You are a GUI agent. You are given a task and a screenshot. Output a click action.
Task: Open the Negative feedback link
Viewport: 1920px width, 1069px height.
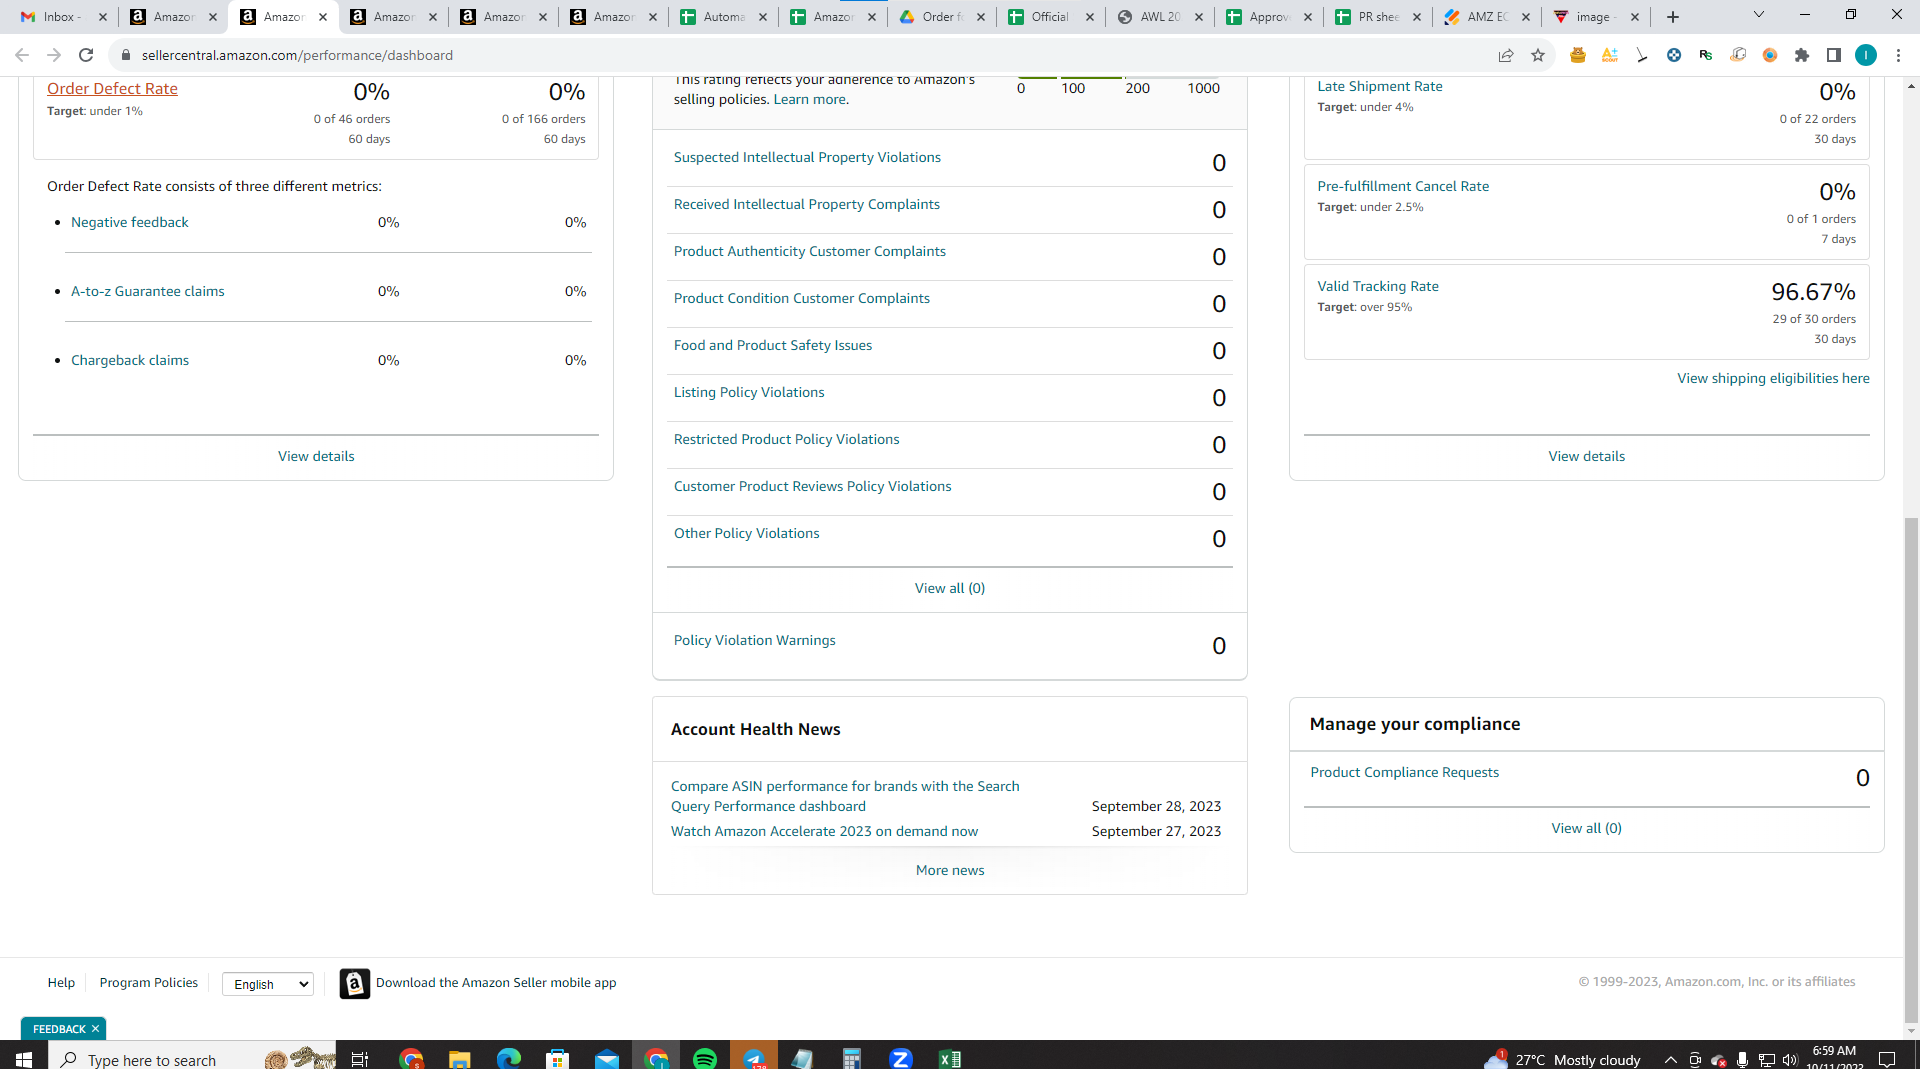point(130,222)
